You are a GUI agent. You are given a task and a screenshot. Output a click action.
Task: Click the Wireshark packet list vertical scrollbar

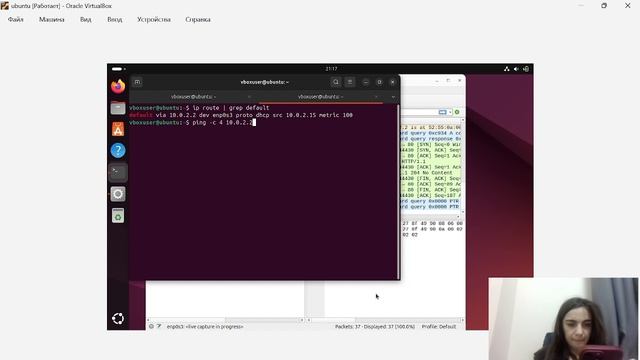click(463, 167)
